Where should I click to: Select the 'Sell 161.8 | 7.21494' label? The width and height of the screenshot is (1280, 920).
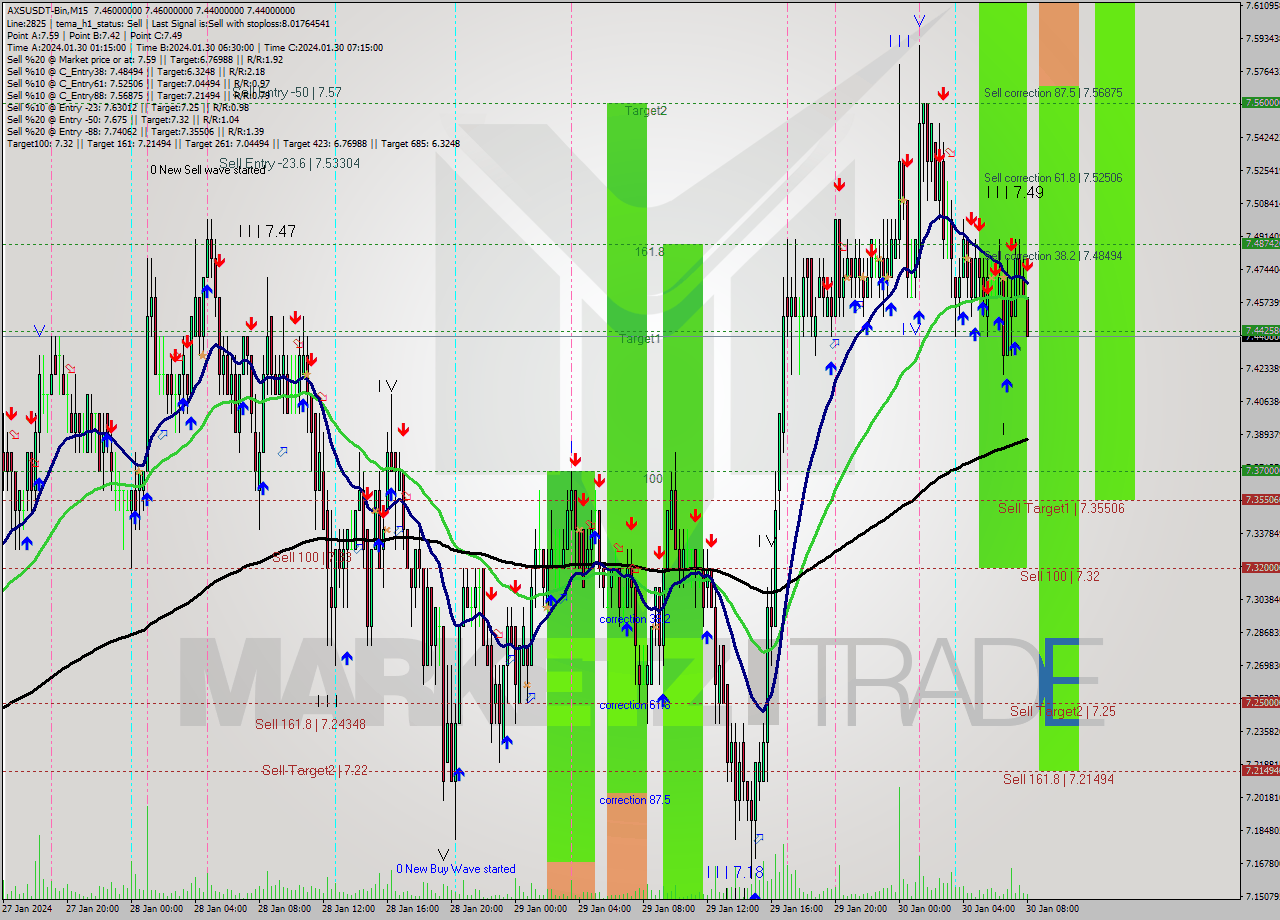[1058, 779]
